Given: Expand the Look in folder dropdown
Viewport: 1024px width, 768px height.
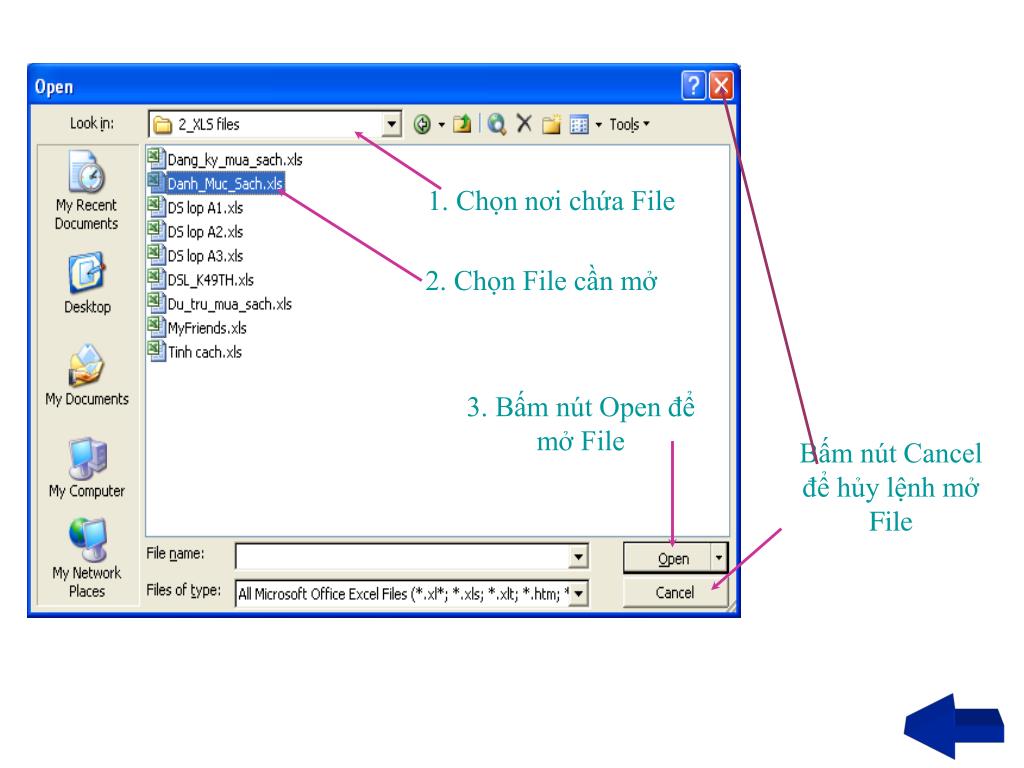Looking at the screenshot, I should tap(391, 123).
